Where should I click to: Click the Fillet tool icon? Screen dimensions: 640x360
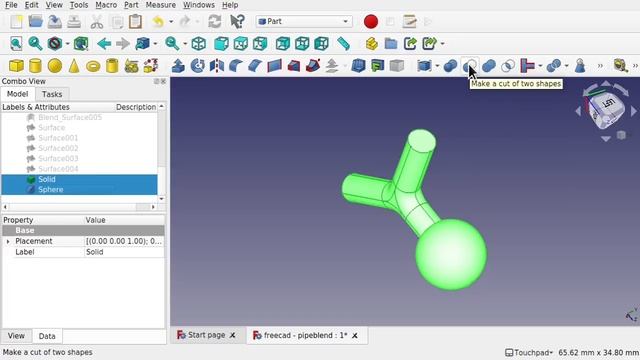coord(236,66)
